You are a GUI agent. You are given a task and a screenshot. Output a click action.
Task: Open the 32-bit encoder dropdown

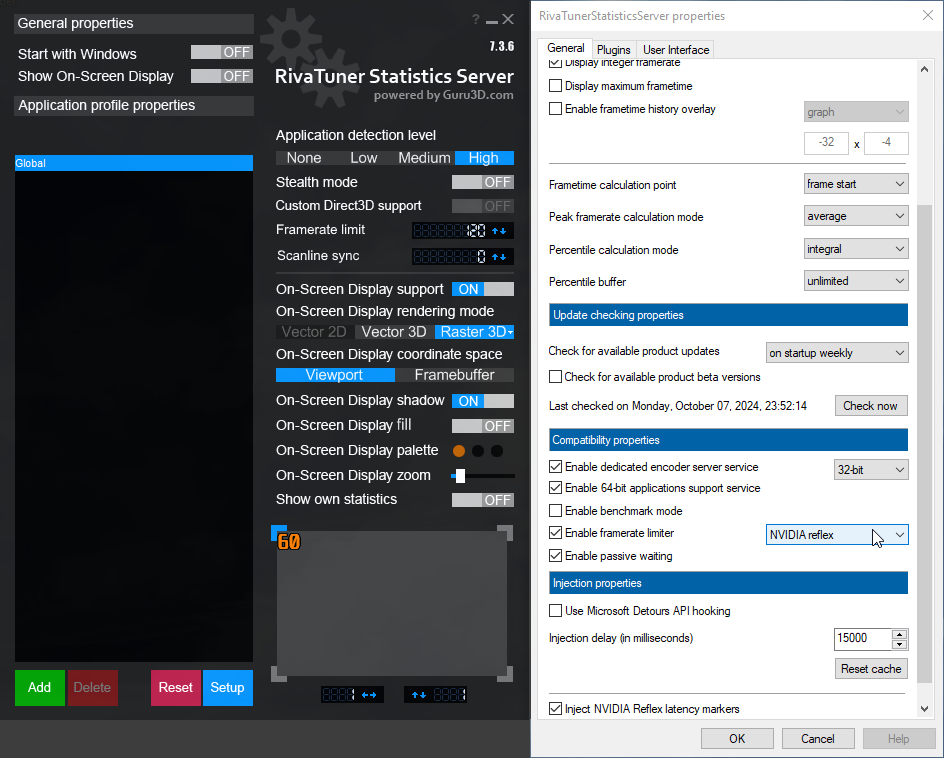pyautogui.click(x=871, y=470)
